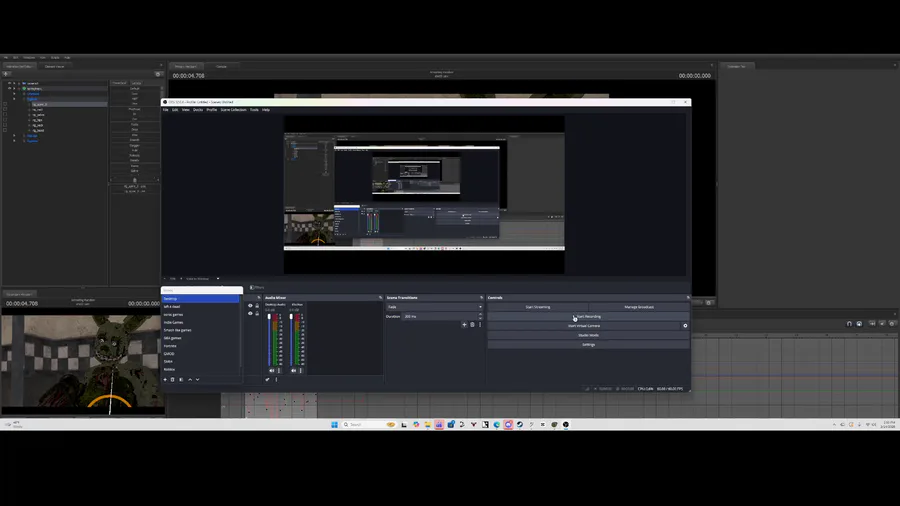Screen dimensions: 900x506
Task: Open Steam from the taskbar
Action: (519, 425)
